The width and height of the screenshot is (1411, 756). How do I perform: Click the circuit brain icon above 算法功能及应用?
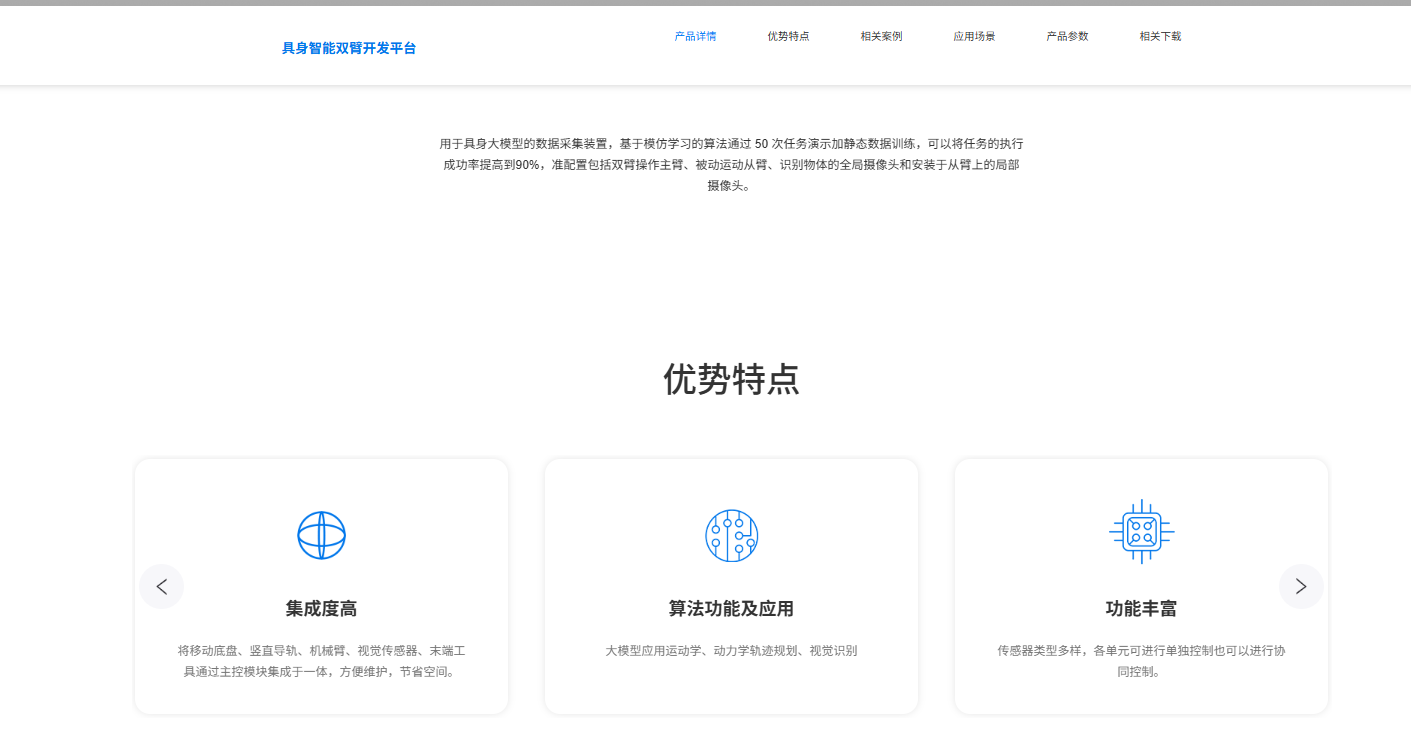tap(731, 535)
